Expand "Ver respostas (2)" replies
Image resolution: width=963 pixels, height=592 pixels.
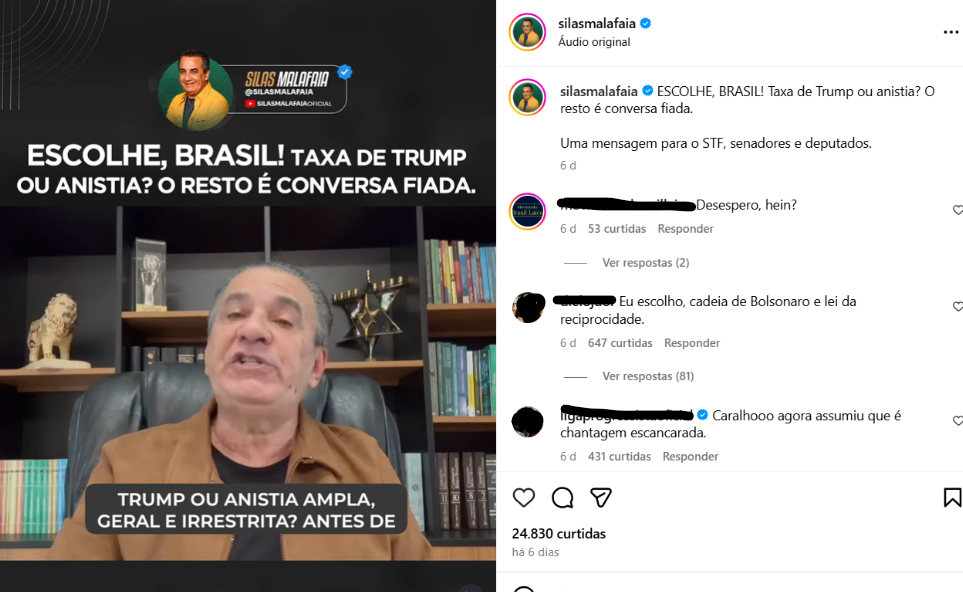coord(645,263)
